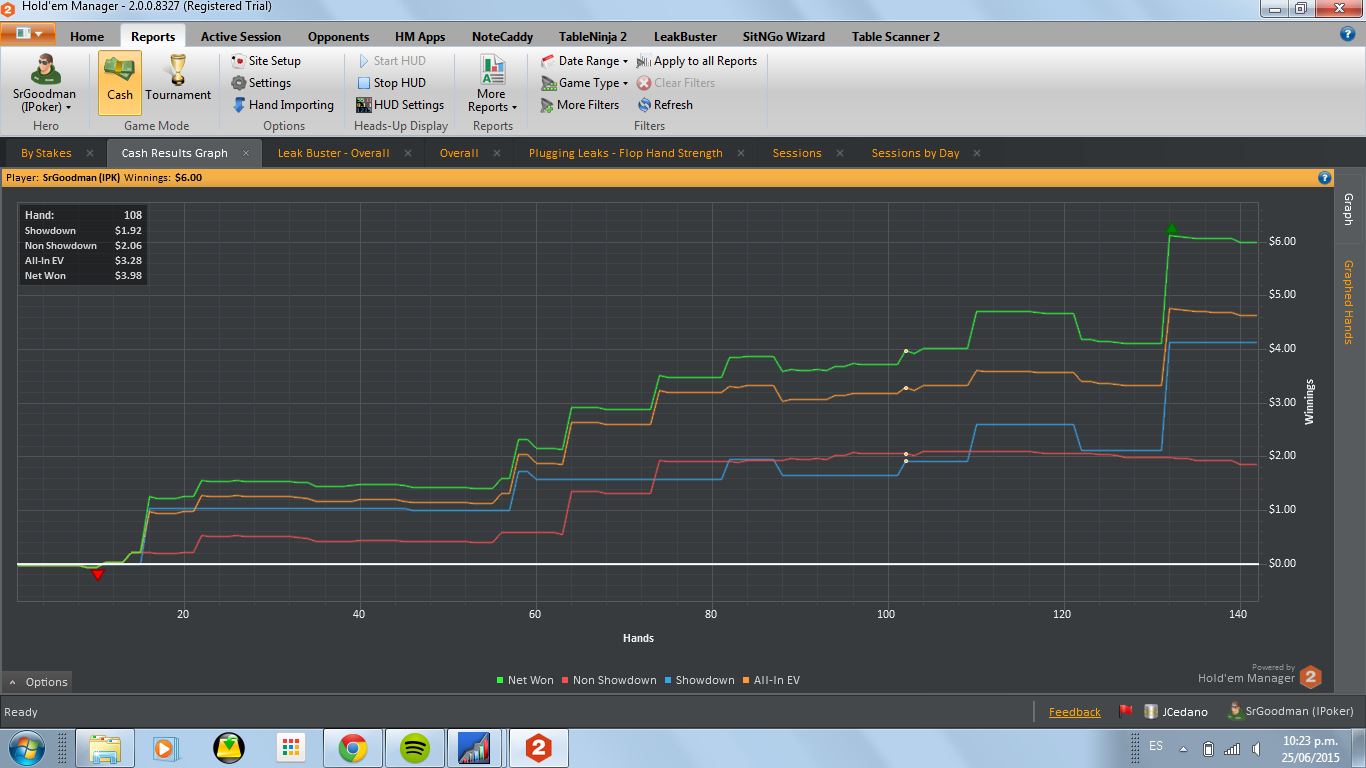Select the Graph side panel tab

1348,209
